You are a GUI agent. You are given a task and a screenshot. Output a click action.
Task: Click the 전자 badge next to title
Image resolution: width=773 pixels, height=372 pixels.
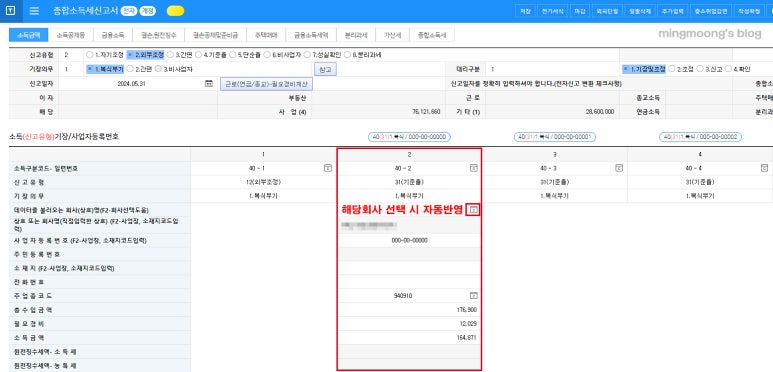point(128,11)
